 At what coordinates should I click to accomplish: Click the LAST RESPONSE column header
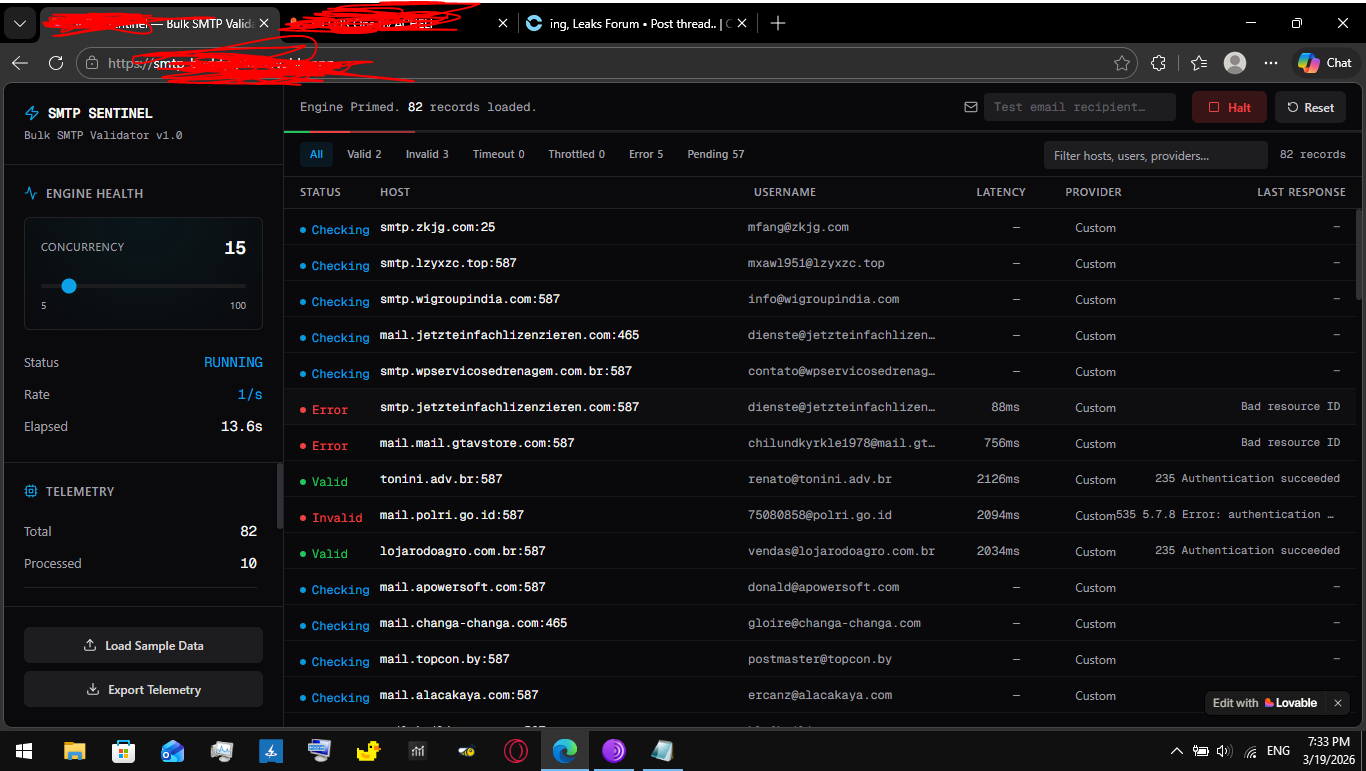point(1301,192)
